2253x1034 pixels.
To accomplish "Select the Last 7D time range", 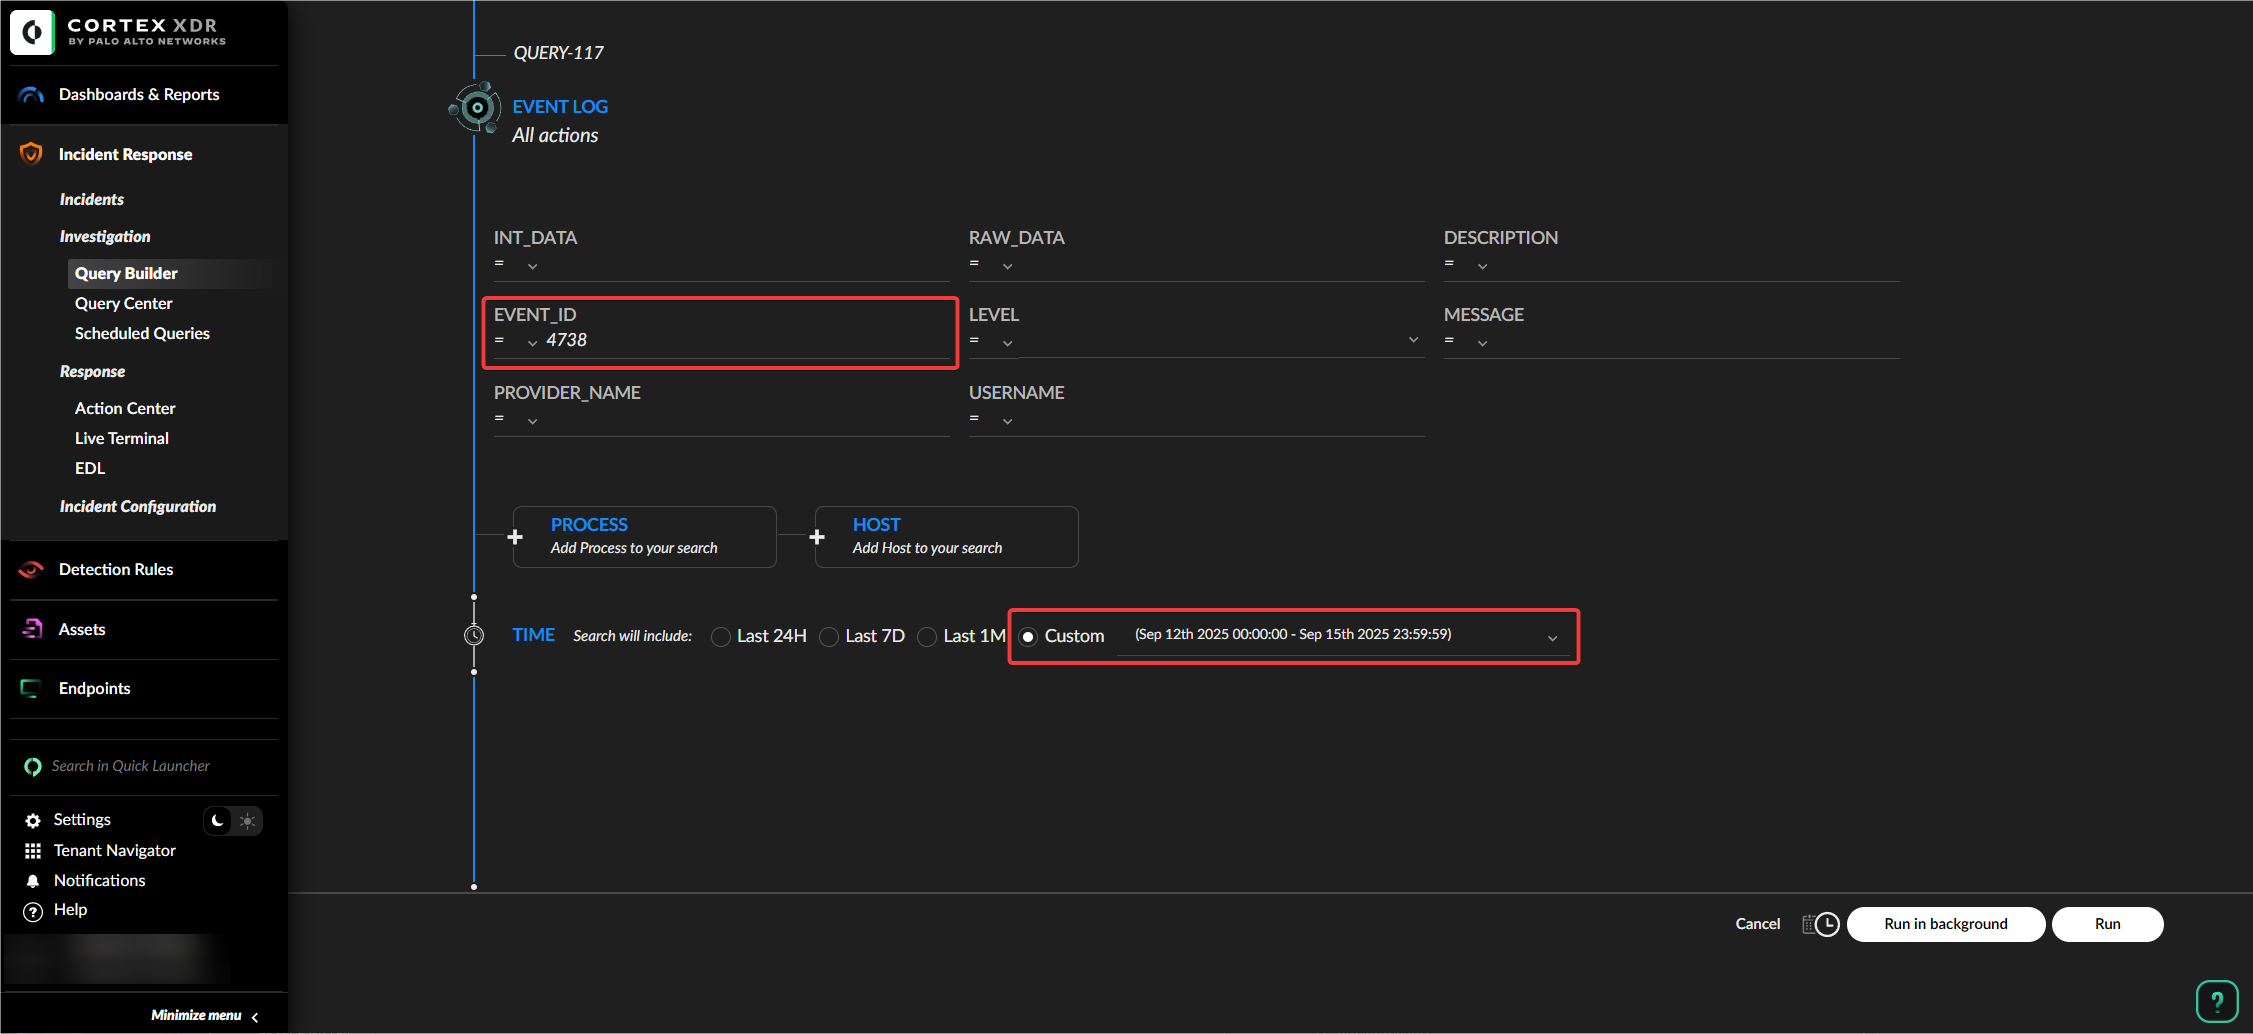I will [x=828, y=637].
